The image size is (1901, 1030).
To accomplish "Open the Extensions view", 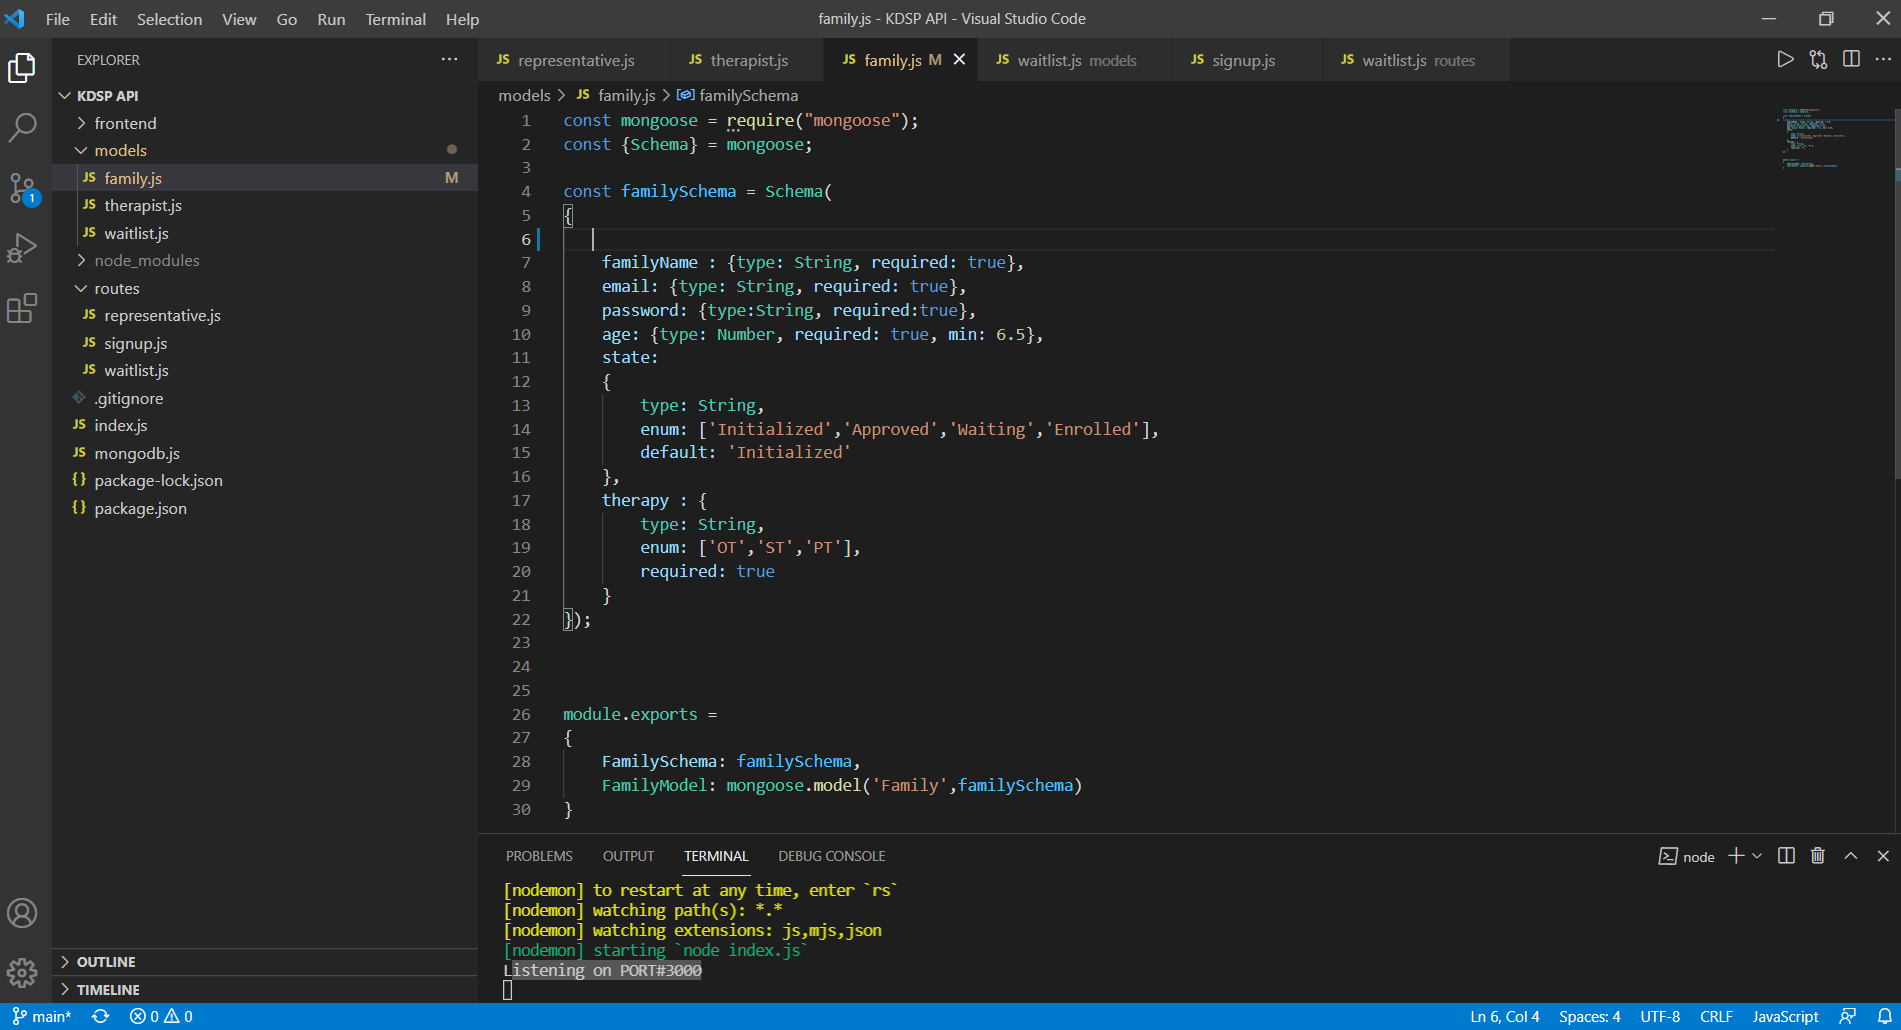I will pyautogui.click(x=22, y=309).
